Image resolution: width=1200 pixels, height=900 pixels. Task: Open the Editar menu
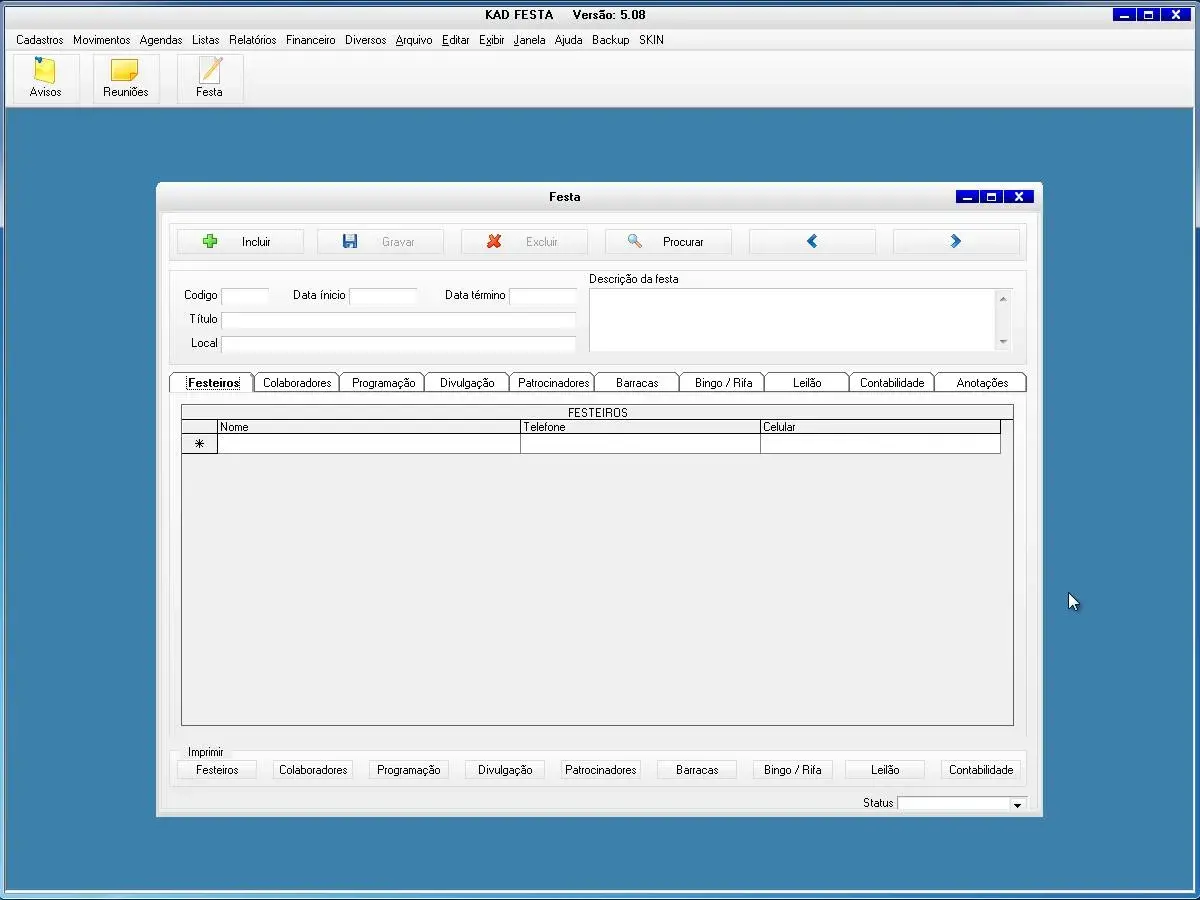456,40
